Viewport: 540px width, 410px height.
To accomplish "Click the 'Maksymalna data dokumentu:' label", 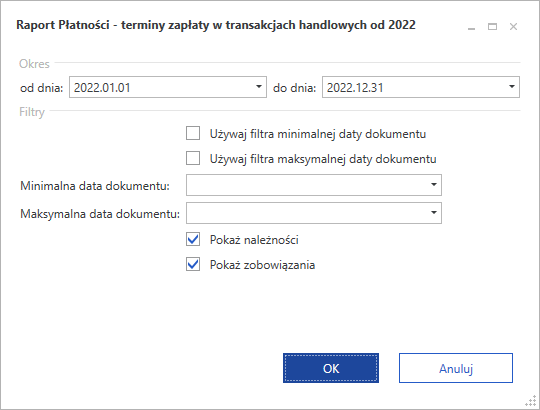I will pos(100,214).
